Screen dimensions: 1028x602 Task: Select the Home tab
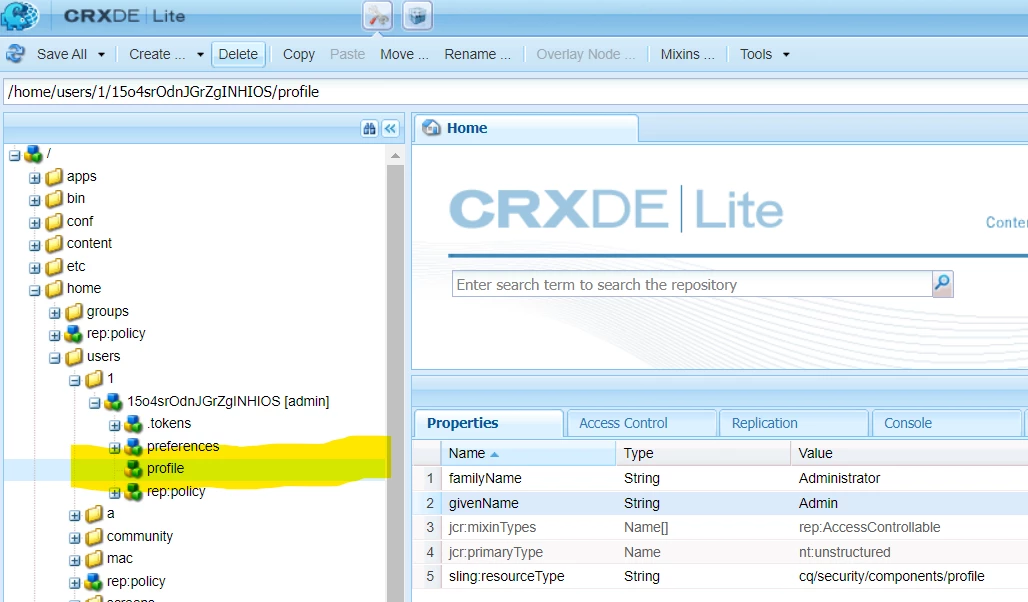click(x=526, y=128)
